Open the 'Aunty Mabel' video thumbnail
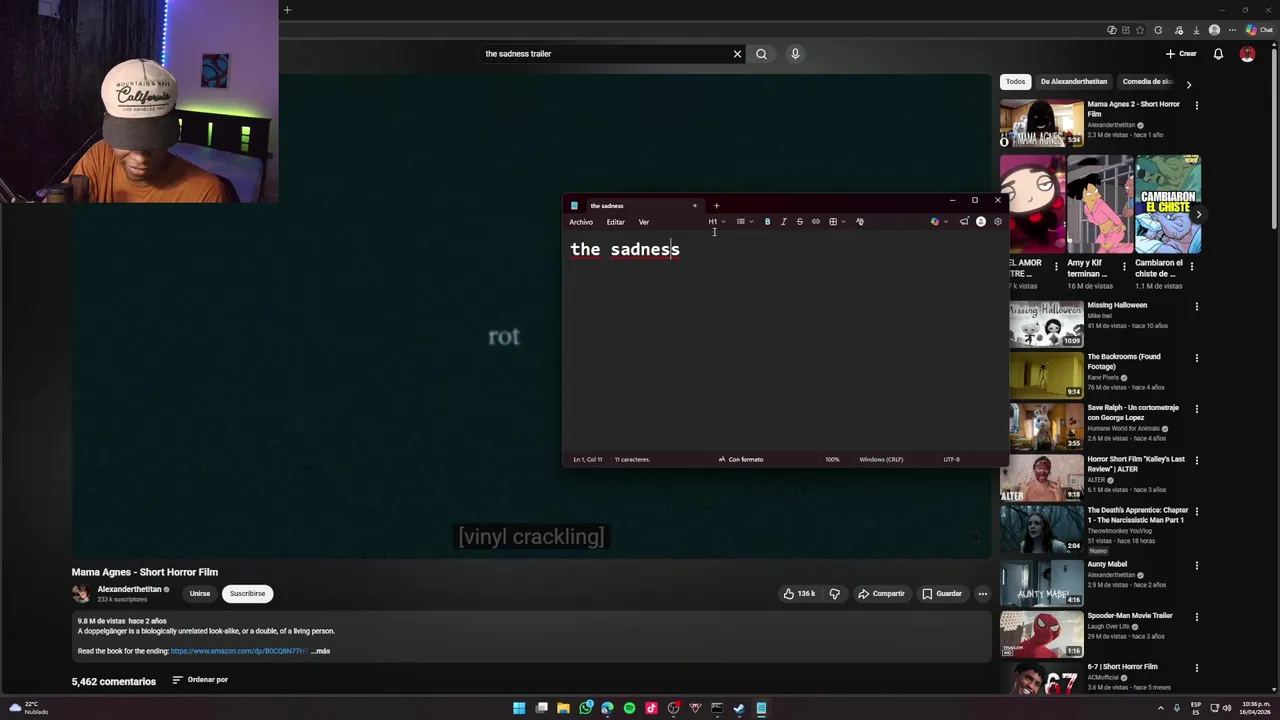This screenshot has width=1280, height=720. pos(1041,582)
